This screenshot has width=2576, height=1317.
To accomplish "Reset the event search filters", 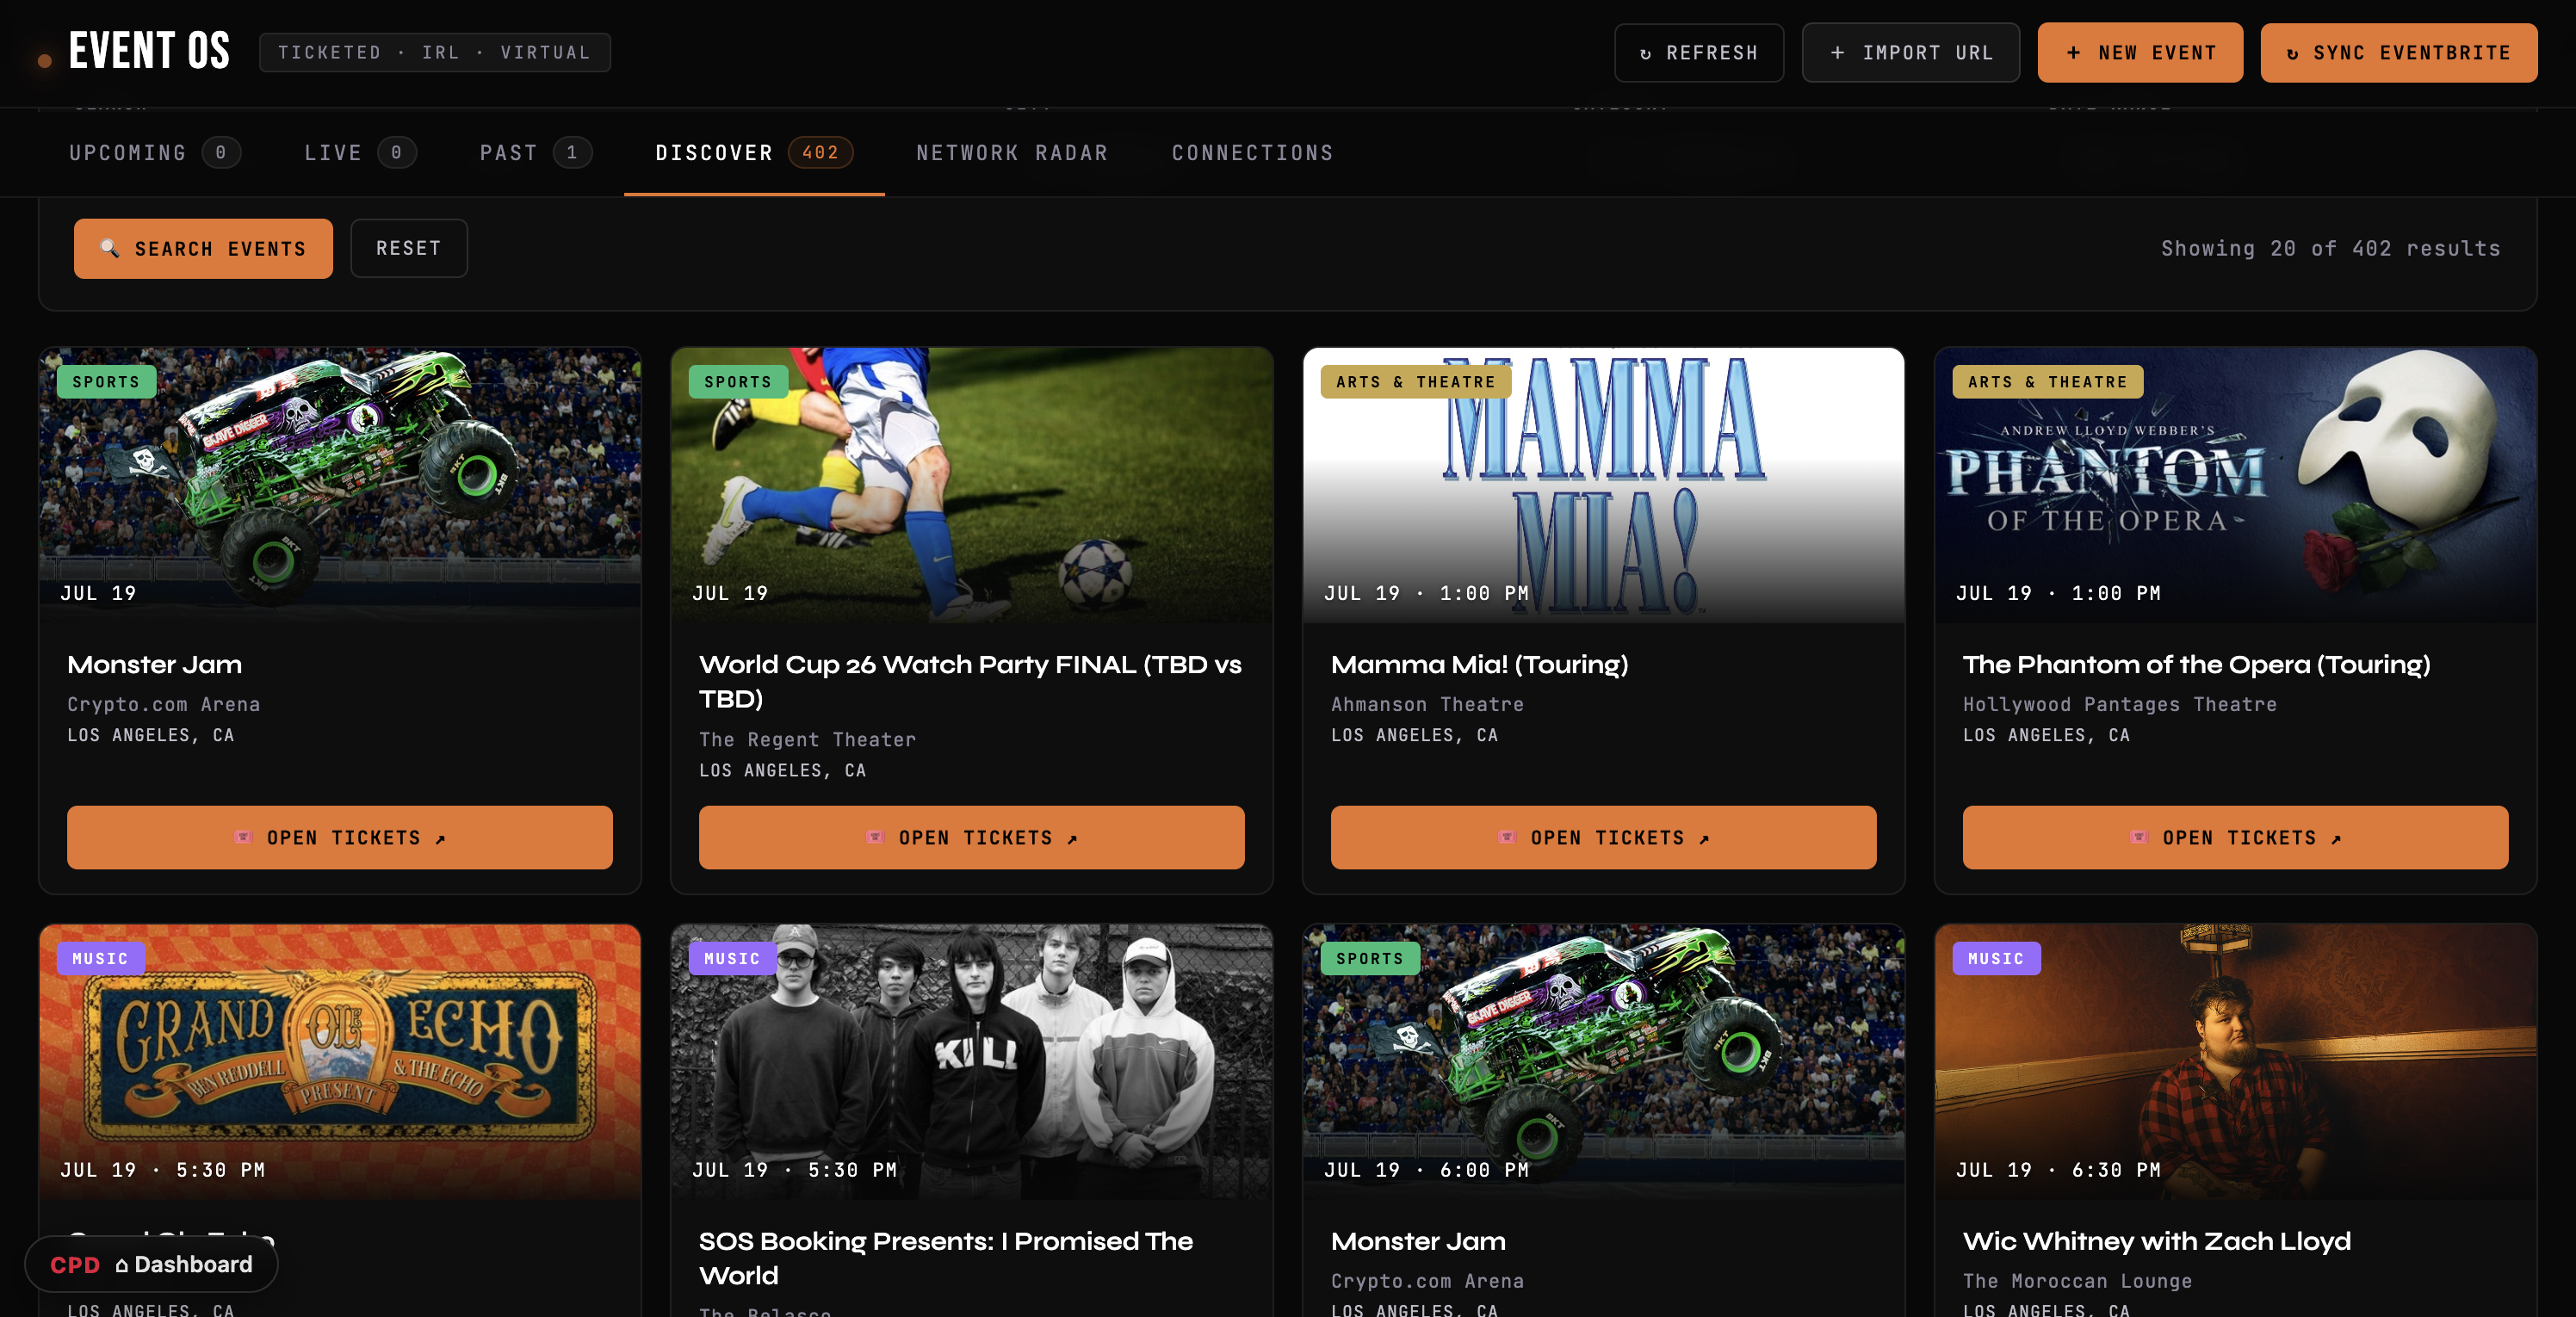I will click(409, 249).
